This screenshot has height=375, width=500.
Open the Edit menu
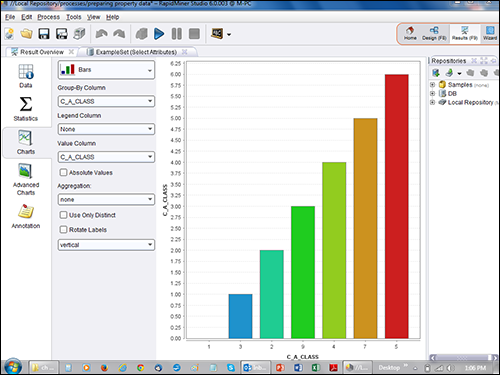pos(27,17)
